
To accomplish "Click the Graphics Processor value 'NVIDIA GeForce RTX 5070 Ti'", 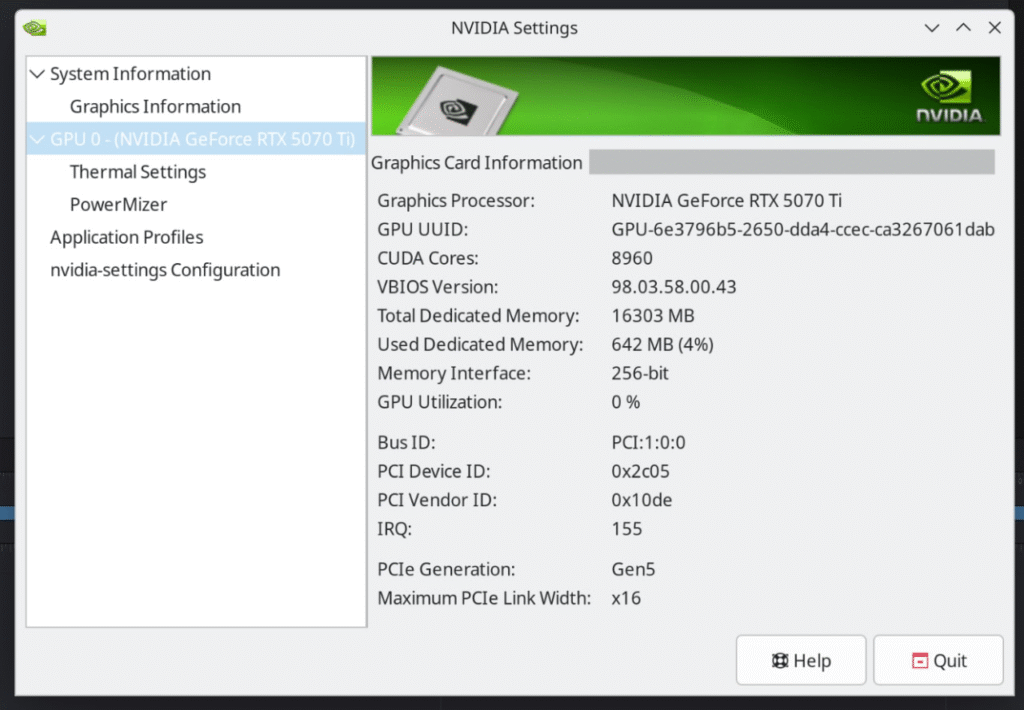I will tap(726, 201).
